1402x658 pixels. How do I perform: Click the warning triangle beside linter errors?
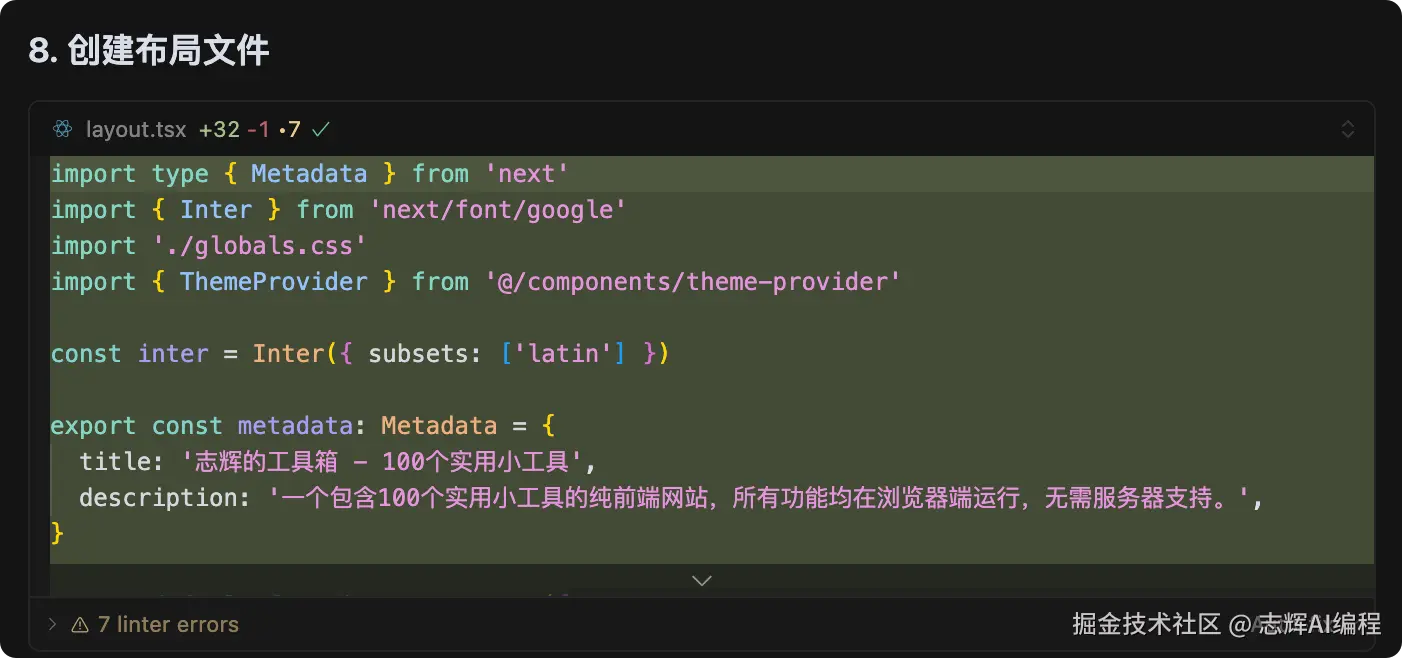coord(80,625)
